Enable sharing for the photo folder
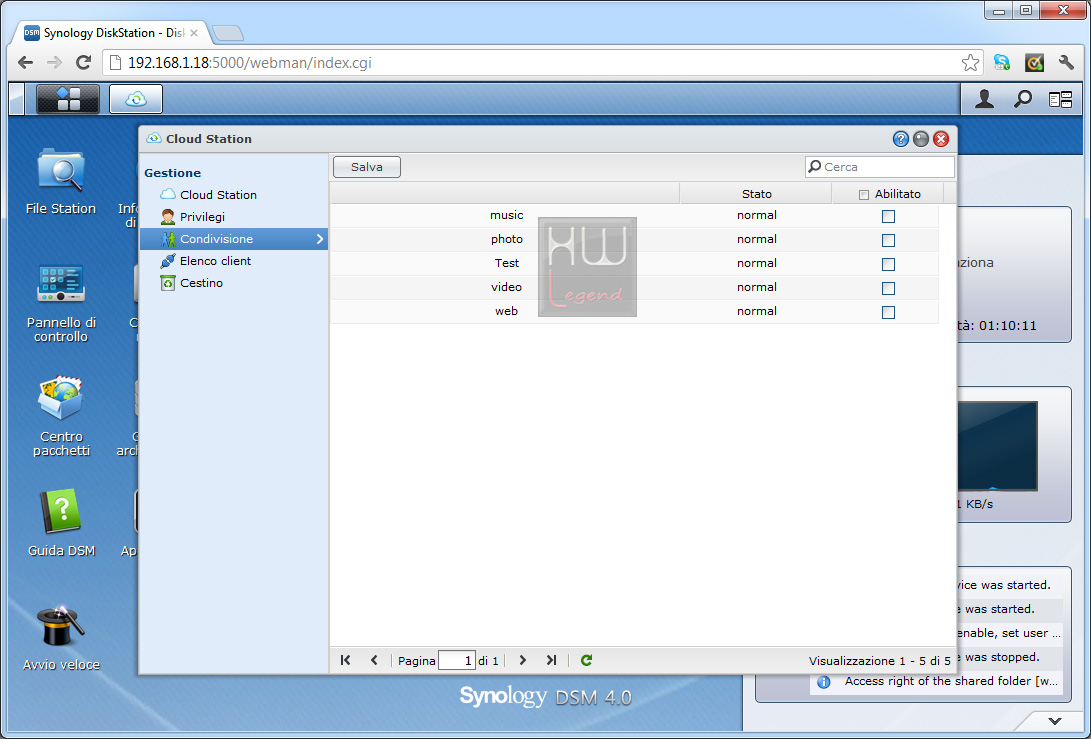 coord(888,240)
